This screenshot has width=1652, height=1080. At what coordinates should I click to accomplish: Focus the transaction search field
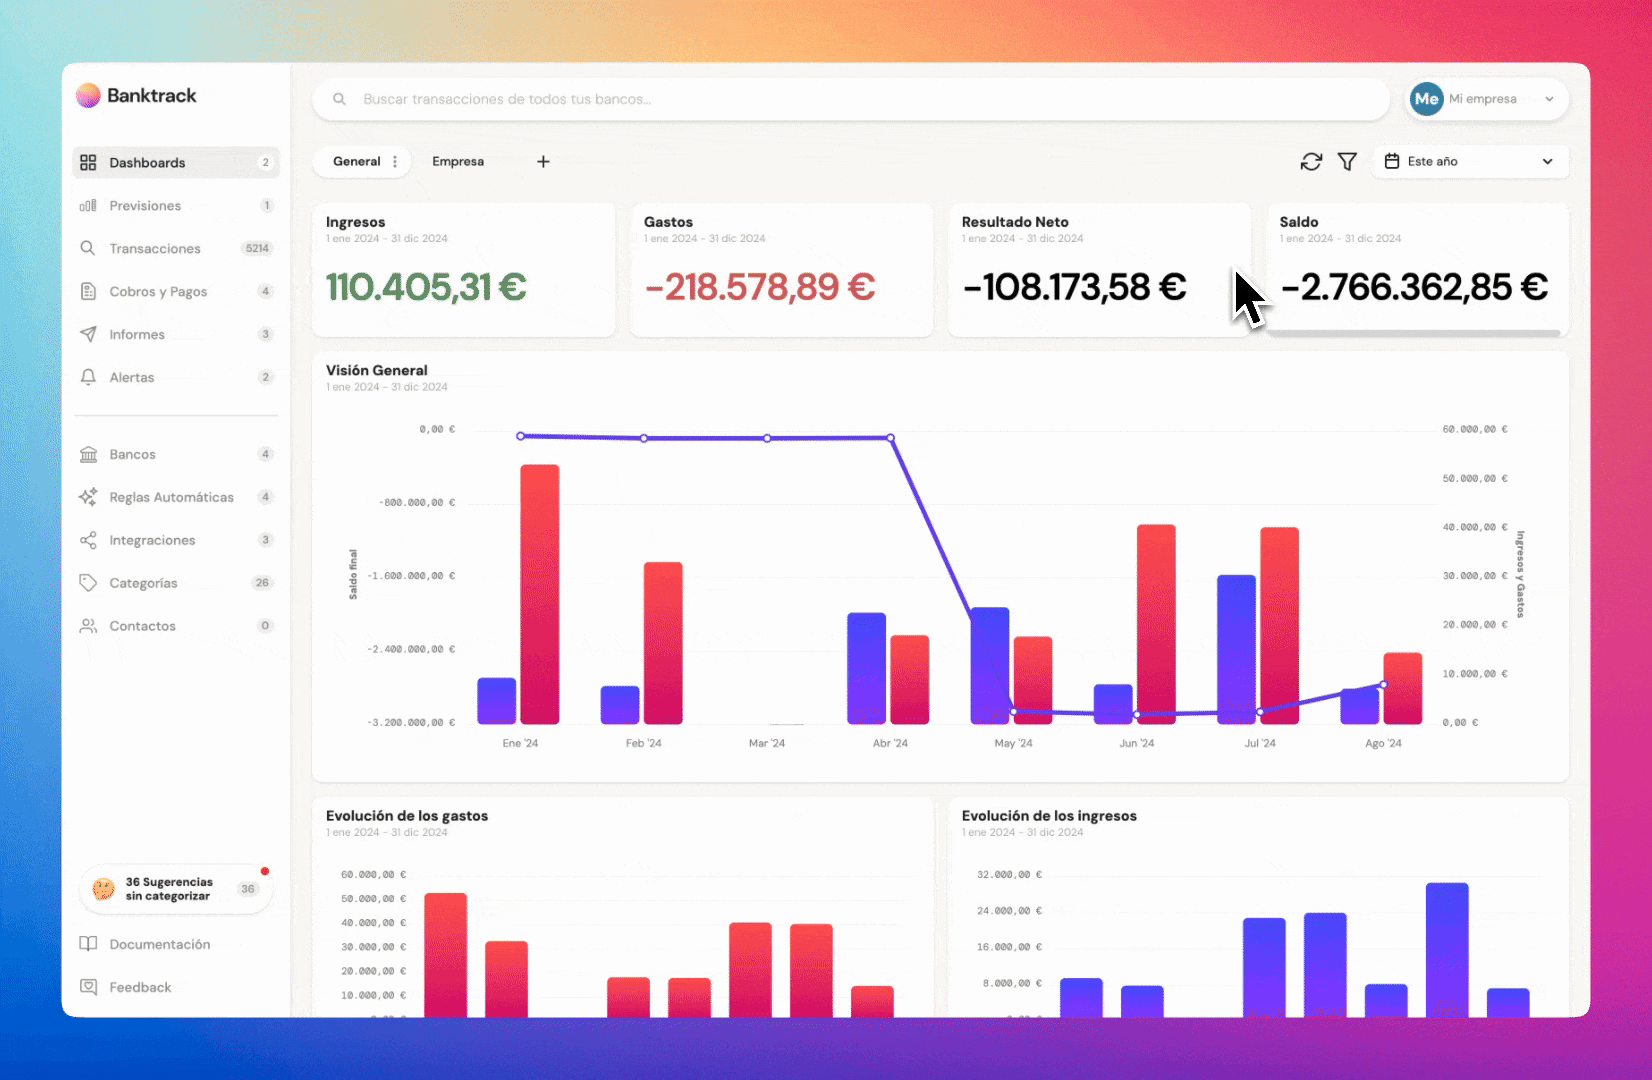pos(850,99)
